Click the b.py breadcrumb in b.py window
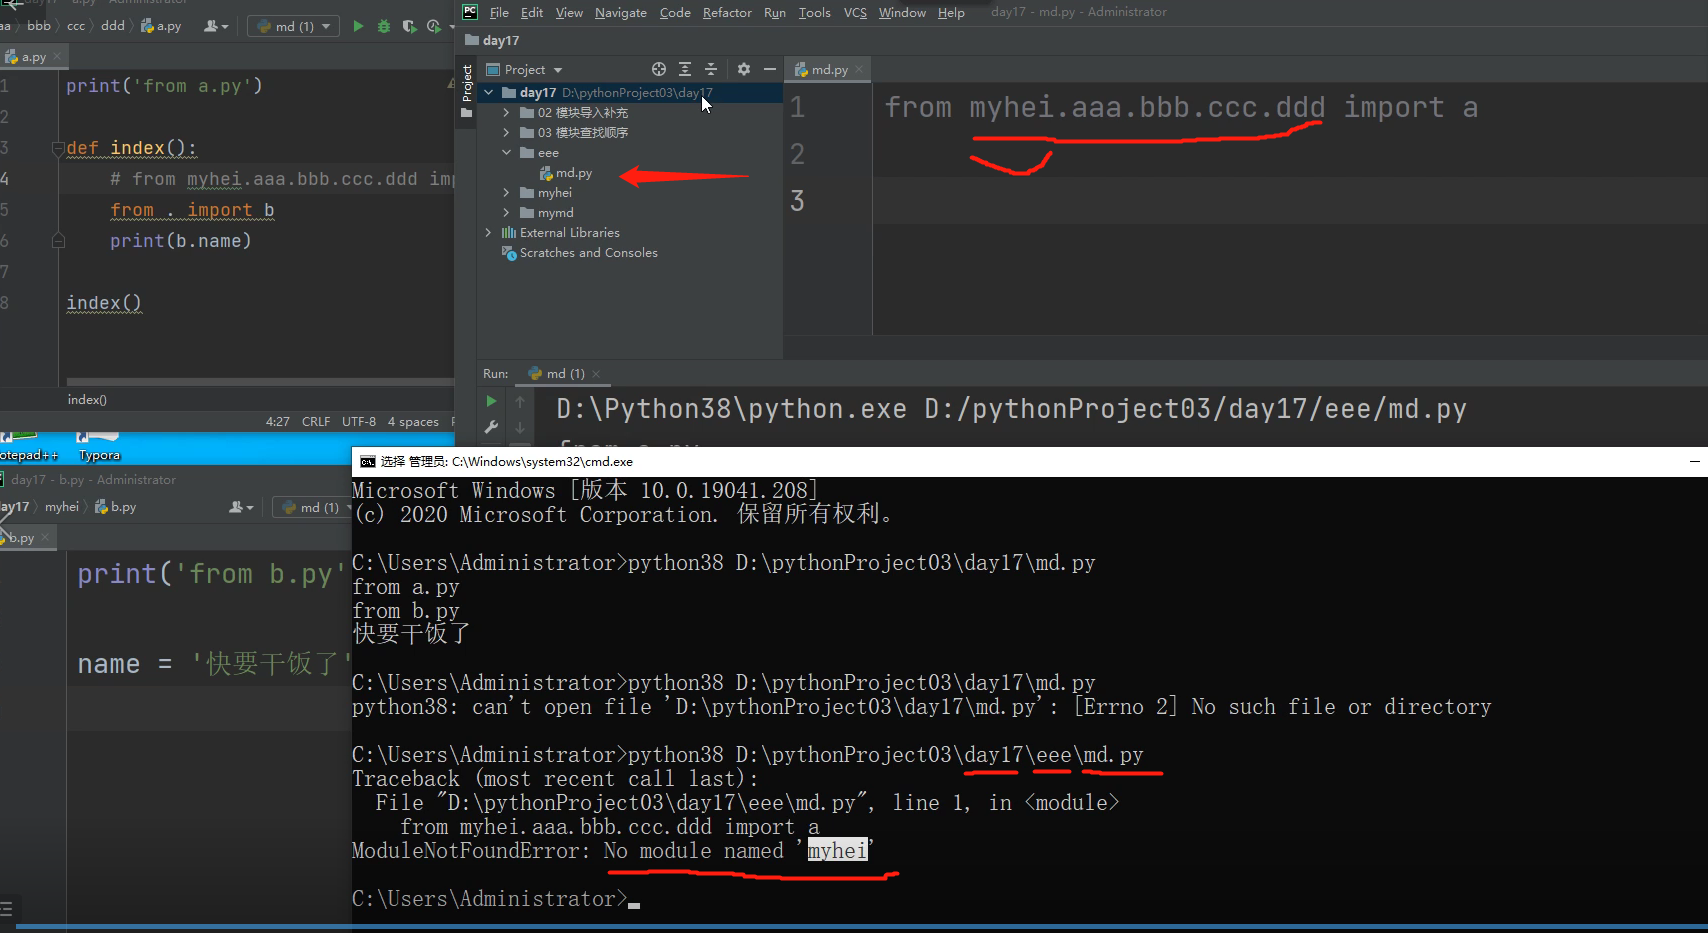The image size is (1708, 933). [116, 507]
